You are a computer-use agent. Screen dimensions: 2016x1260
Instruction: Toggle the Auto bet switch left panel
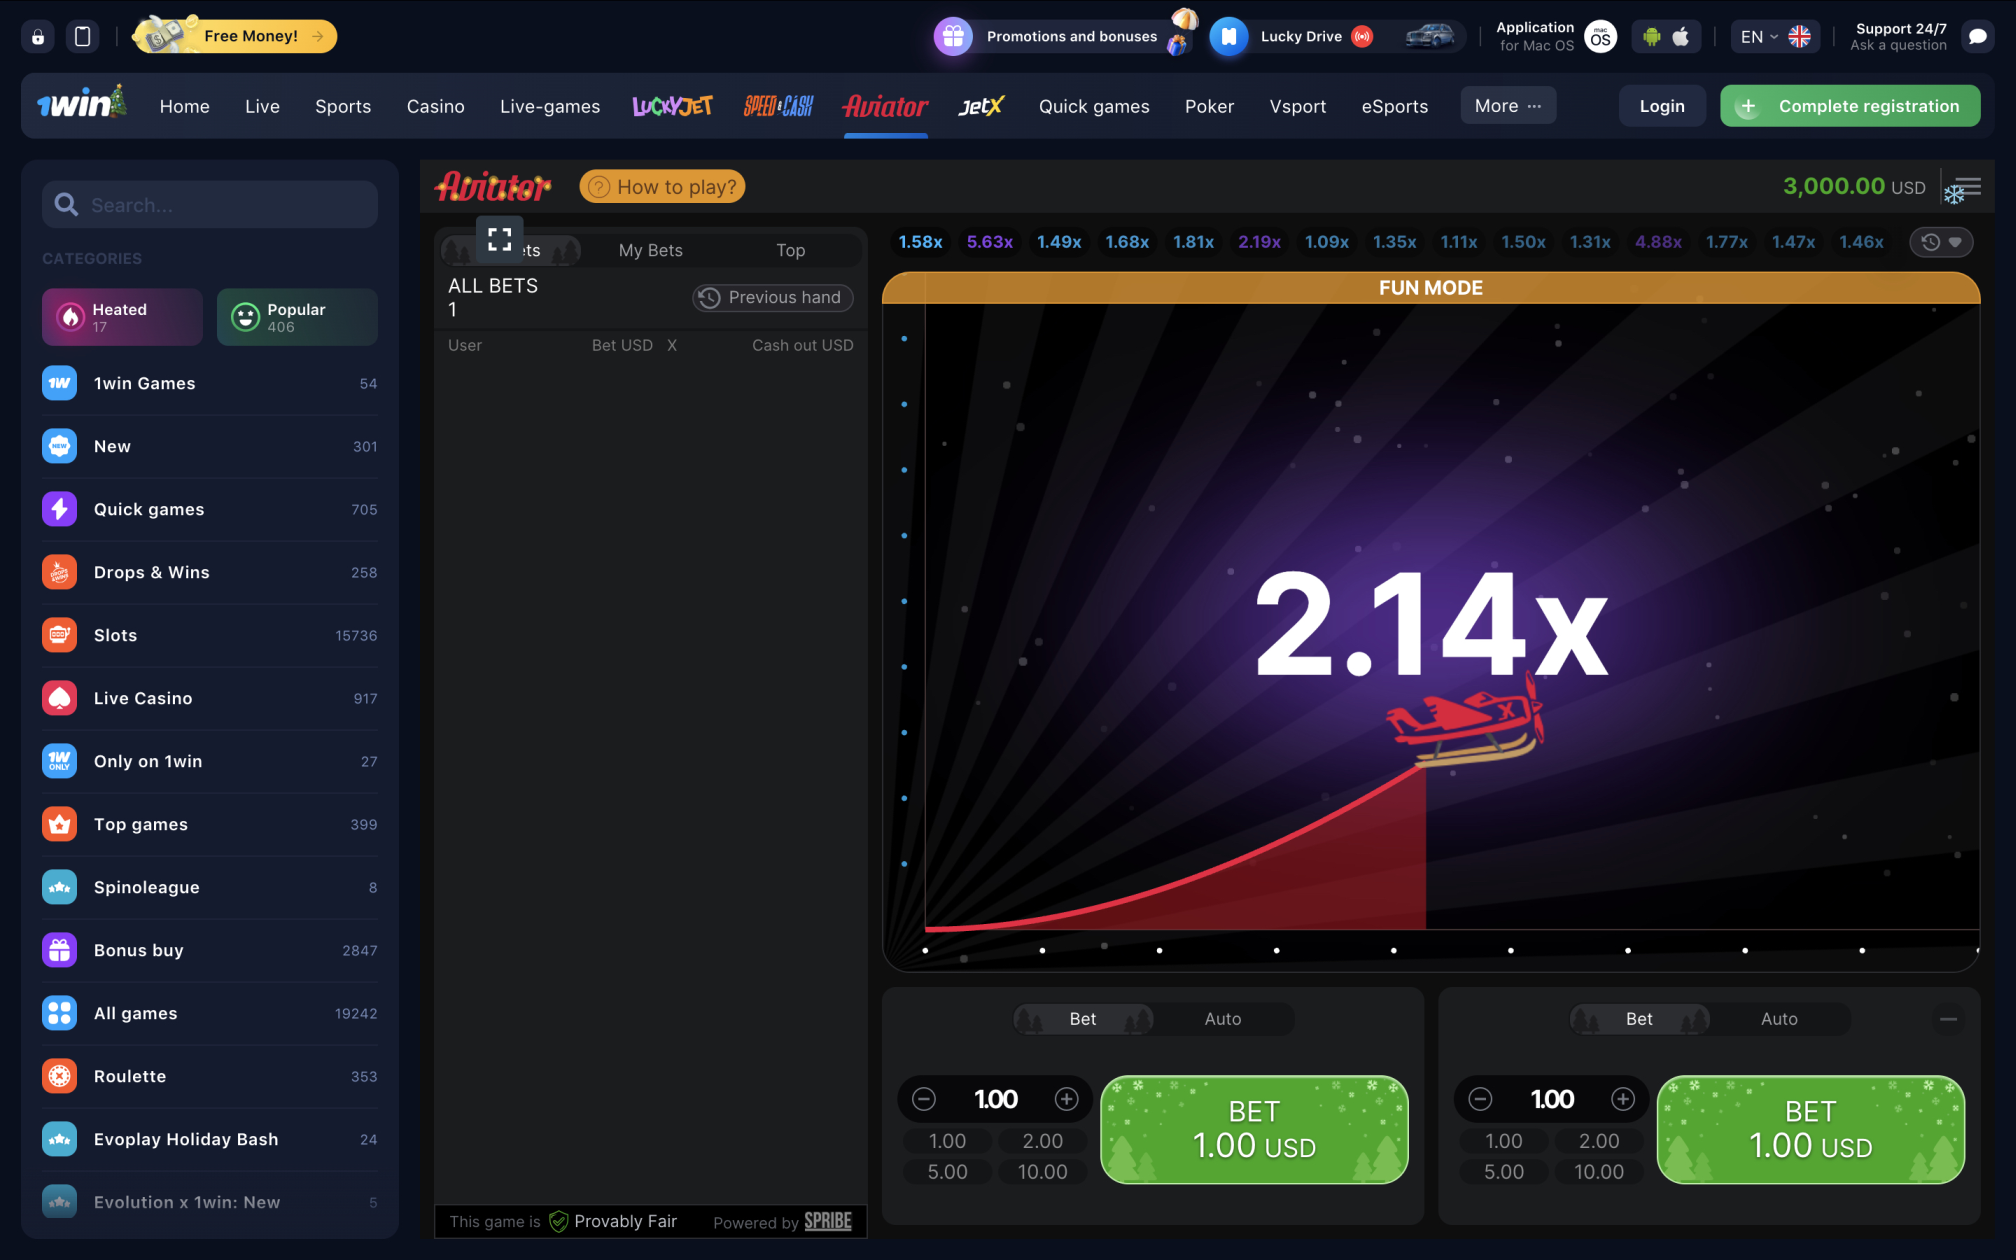click(1222, 1018)
